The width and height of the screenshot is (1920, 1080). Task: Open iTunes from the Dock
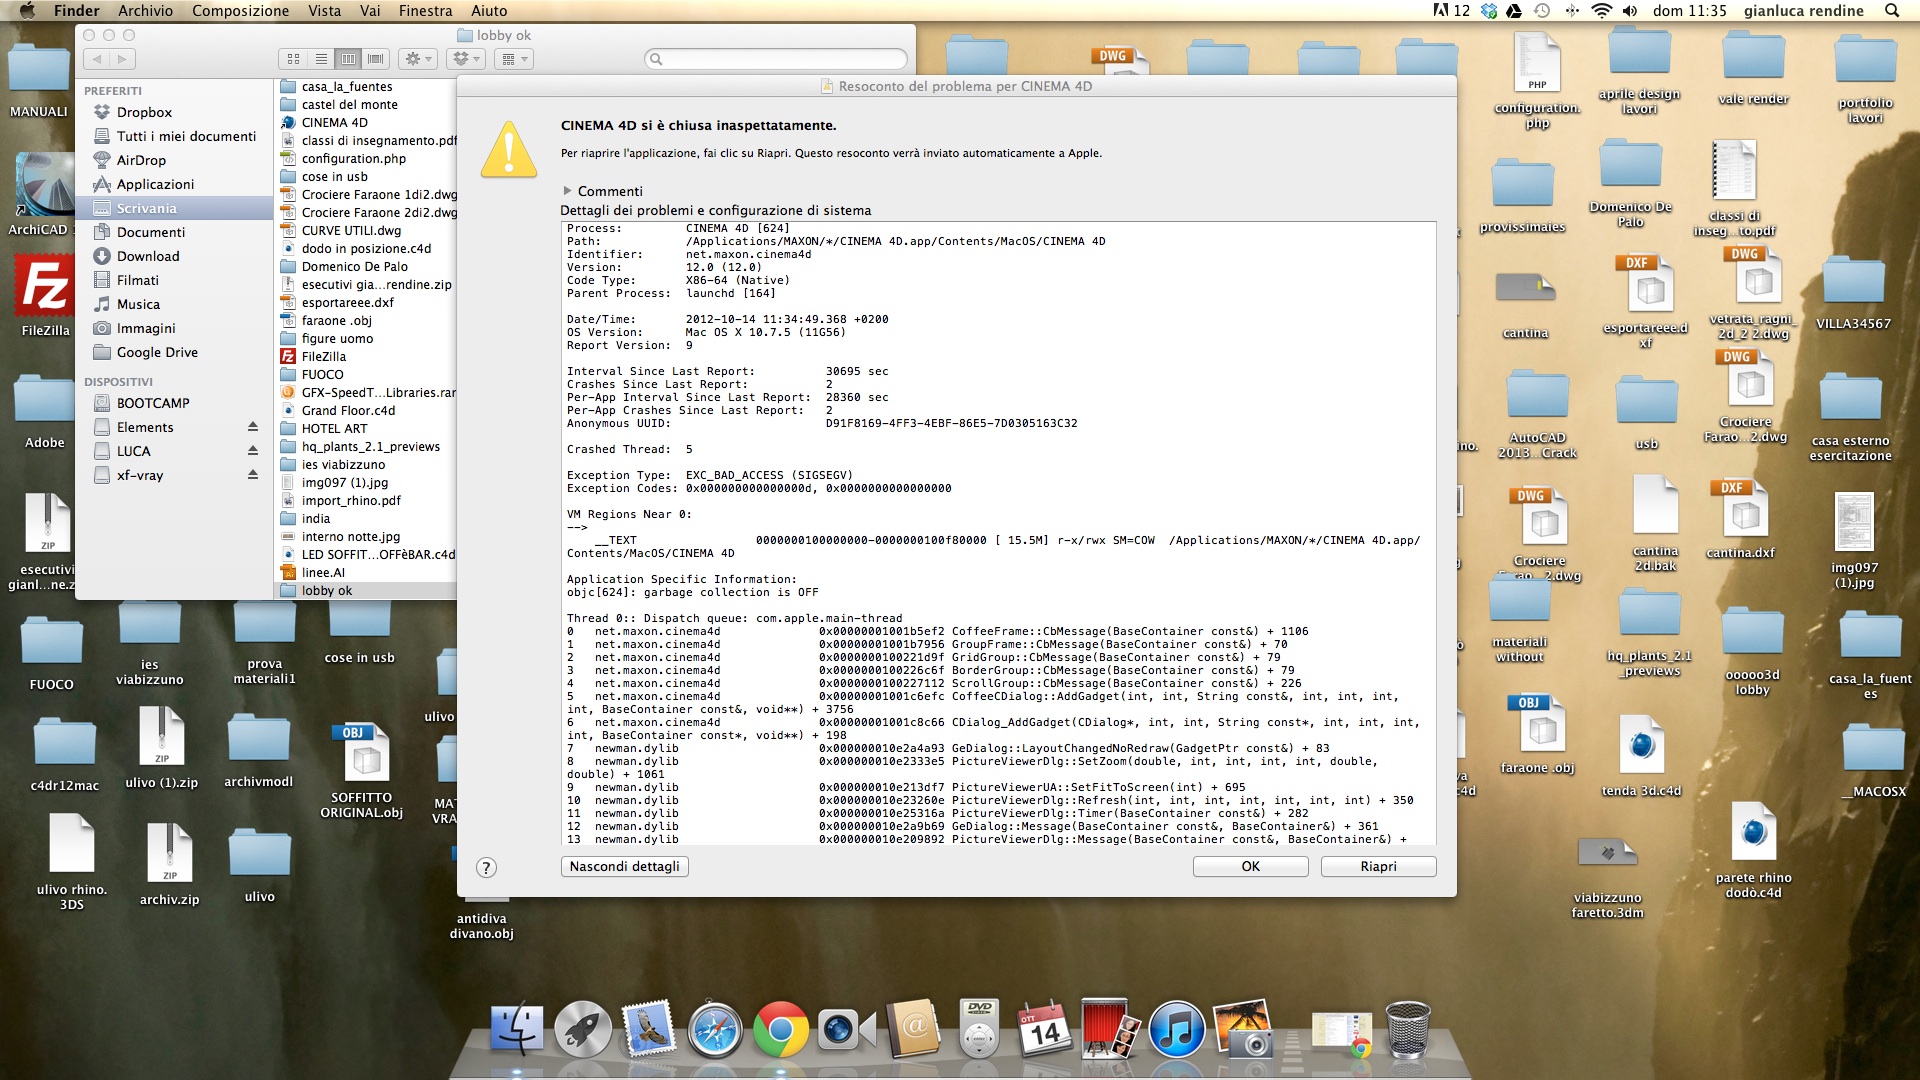coord(1176,1030)
